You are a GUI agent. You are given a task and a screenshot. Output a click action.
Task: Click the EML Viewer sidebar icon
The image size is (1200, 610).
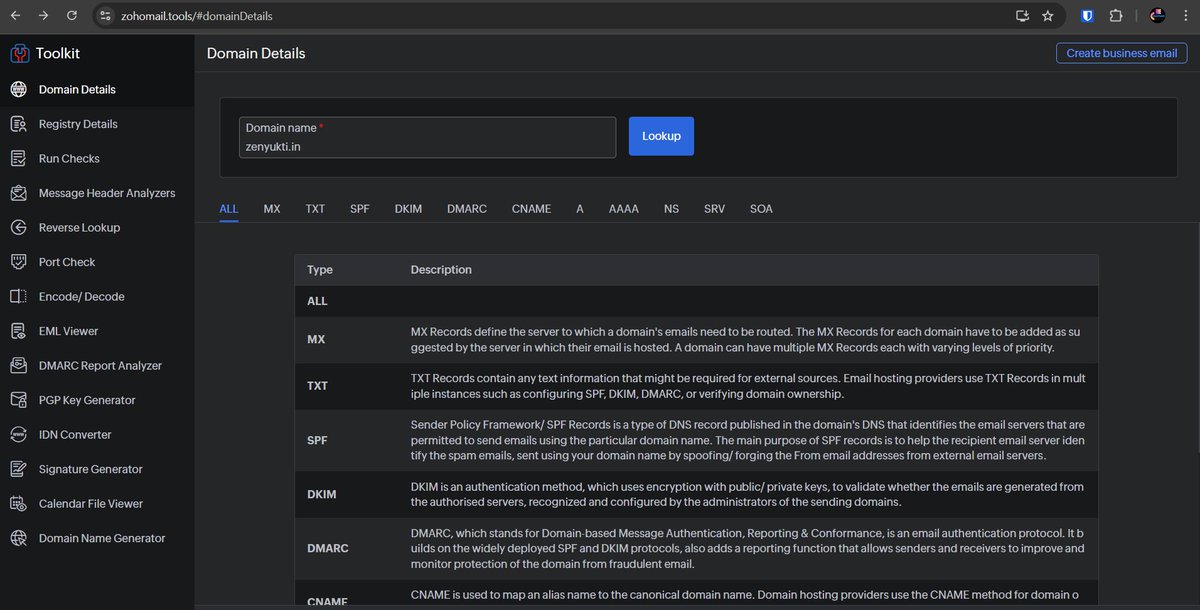[18, 331]
